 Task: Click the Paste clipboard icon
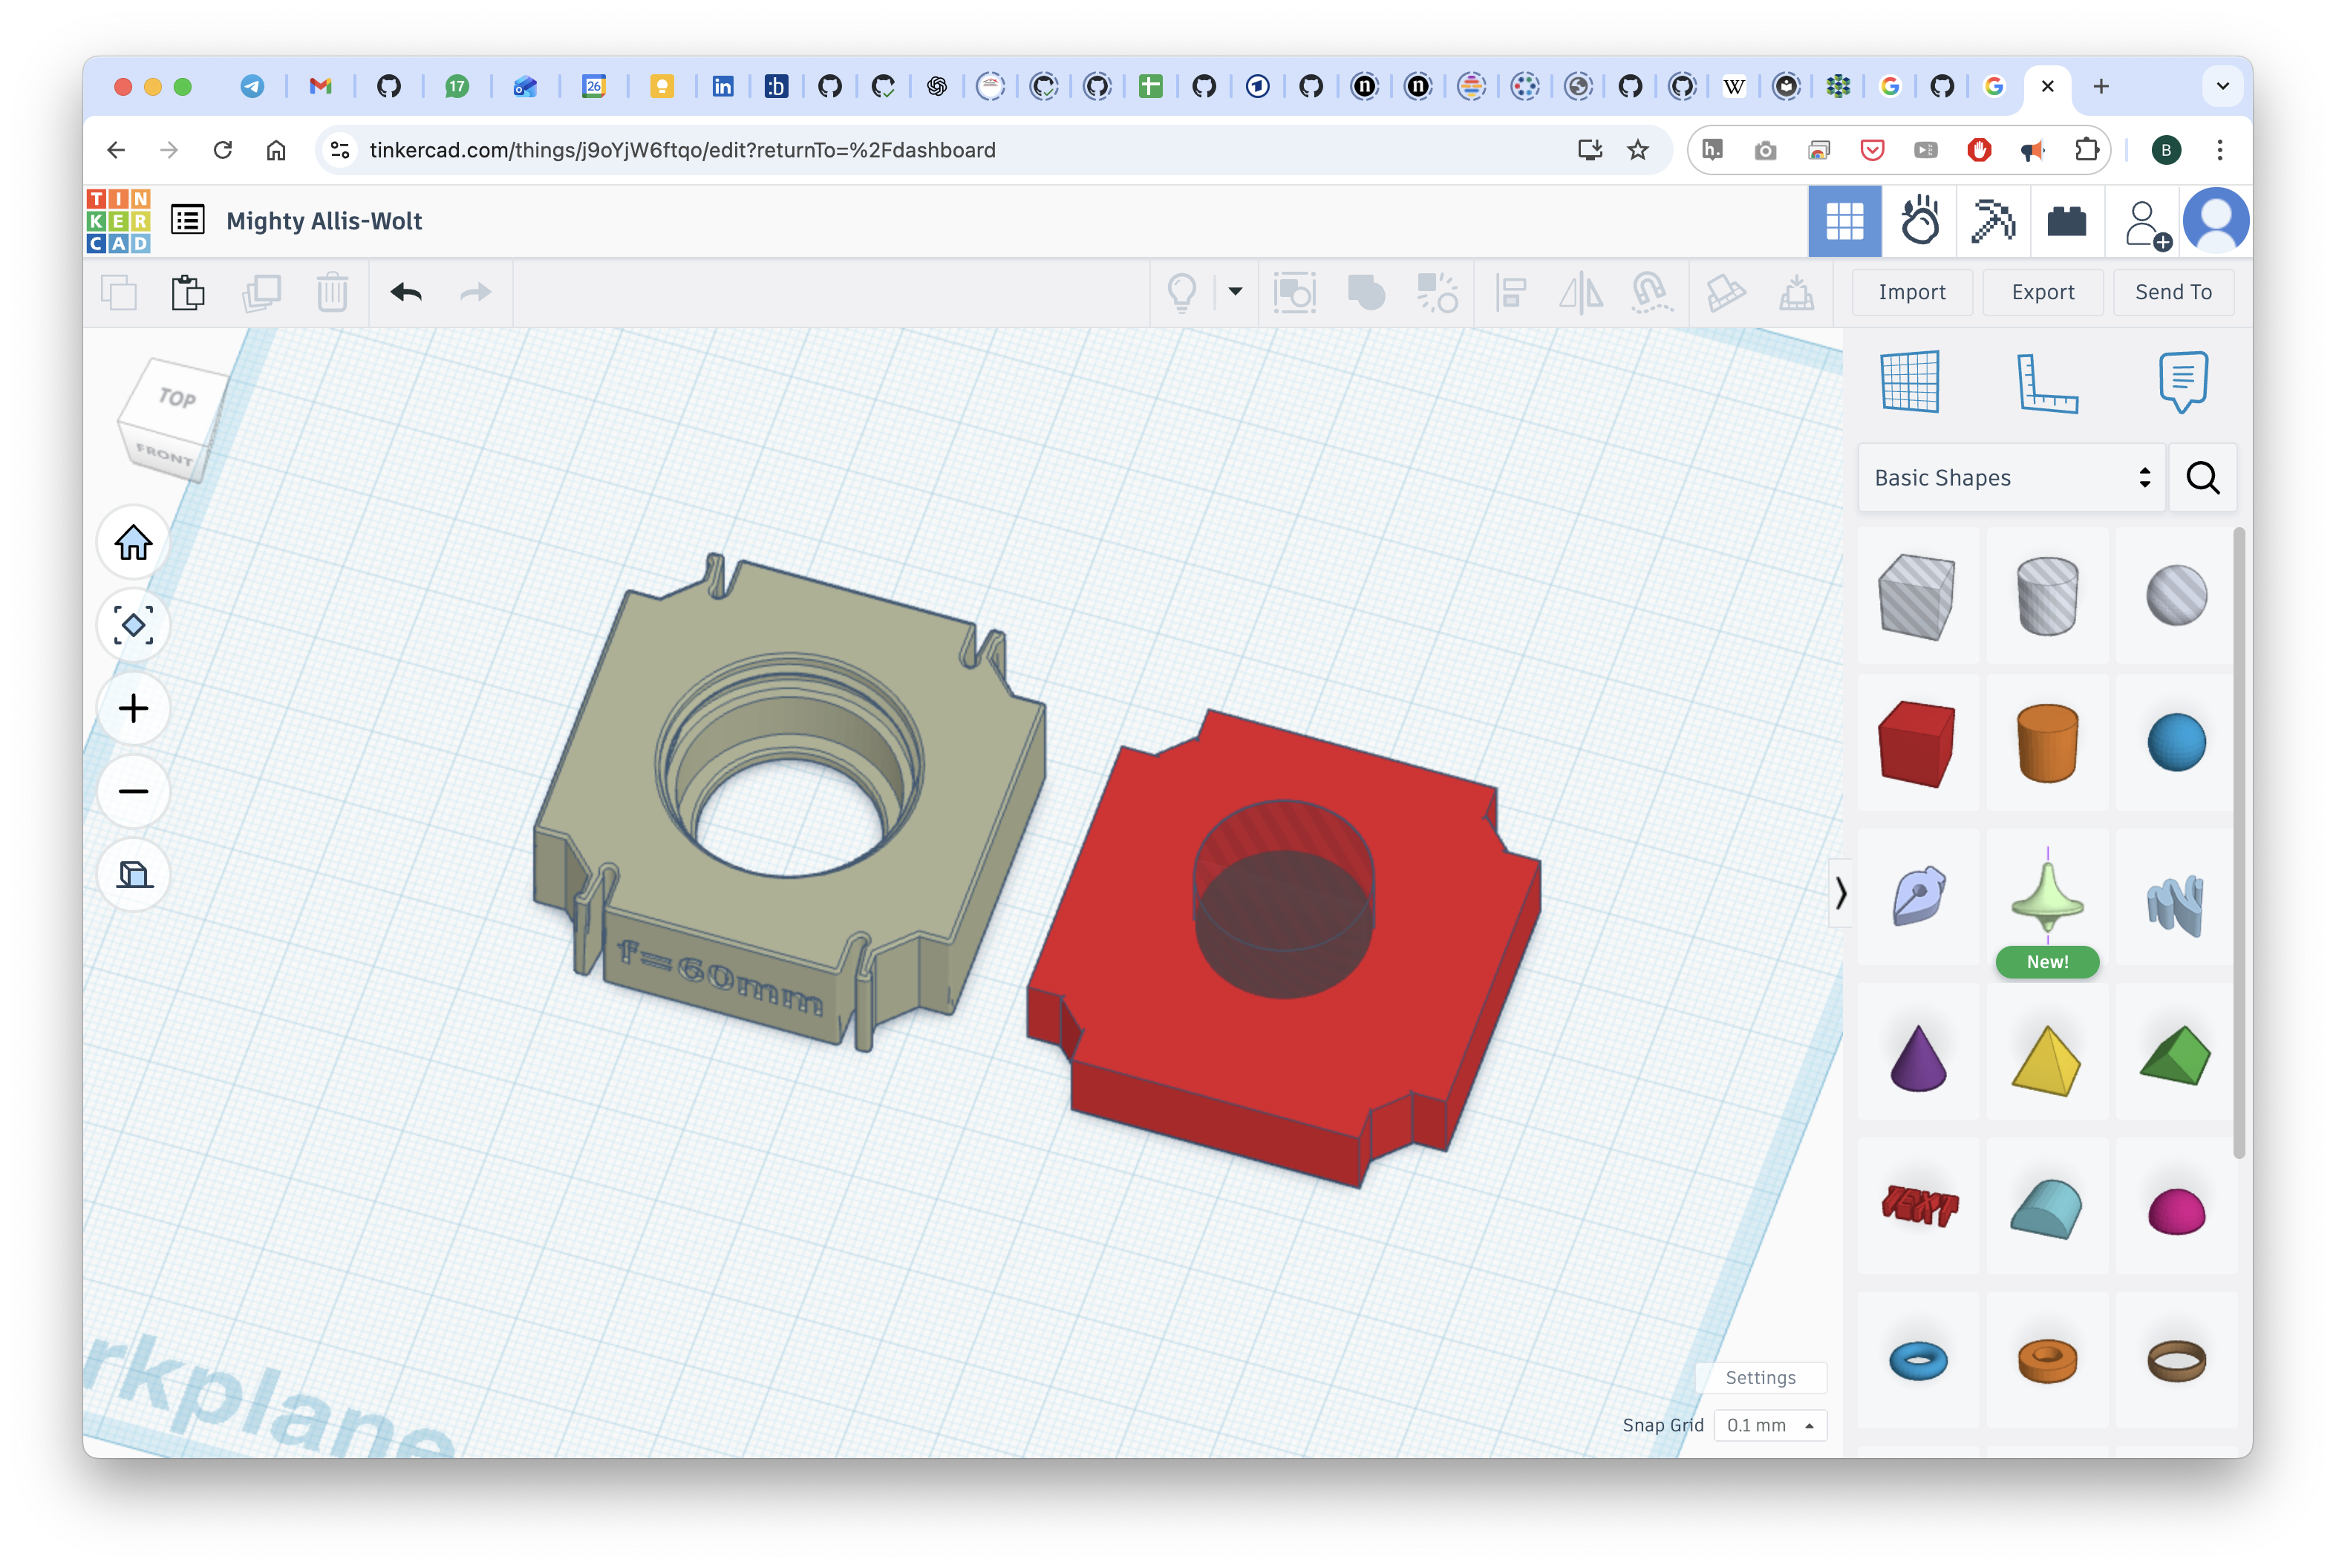[188, 293]
